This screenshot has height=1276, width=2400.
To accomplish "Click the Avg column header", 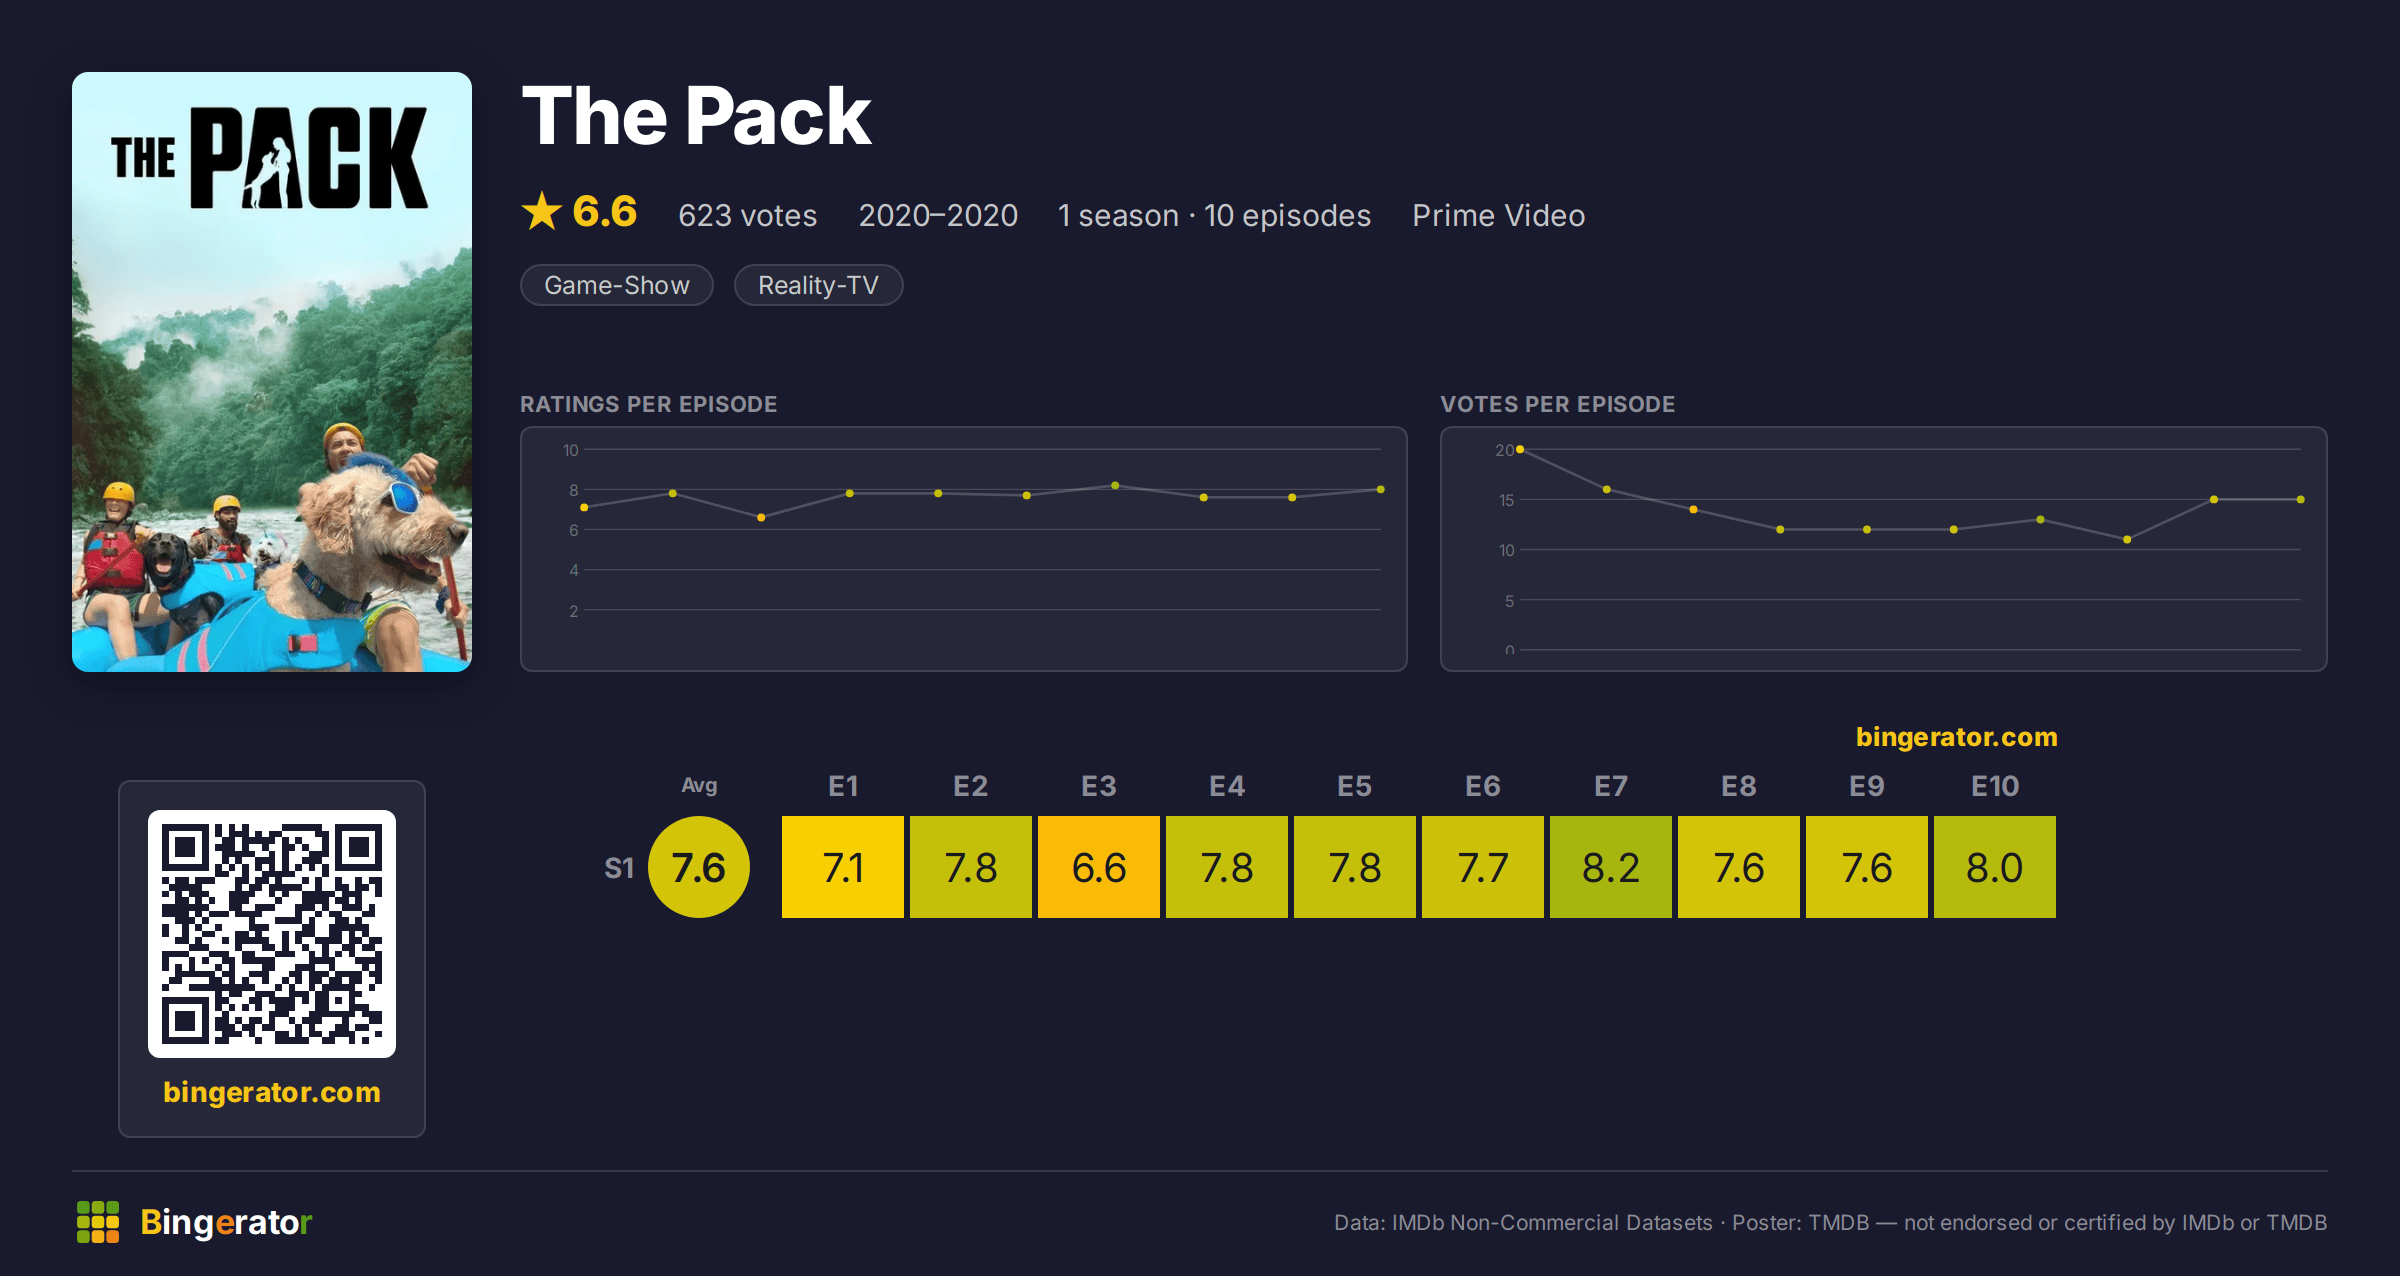I will (x=699, y=785).
